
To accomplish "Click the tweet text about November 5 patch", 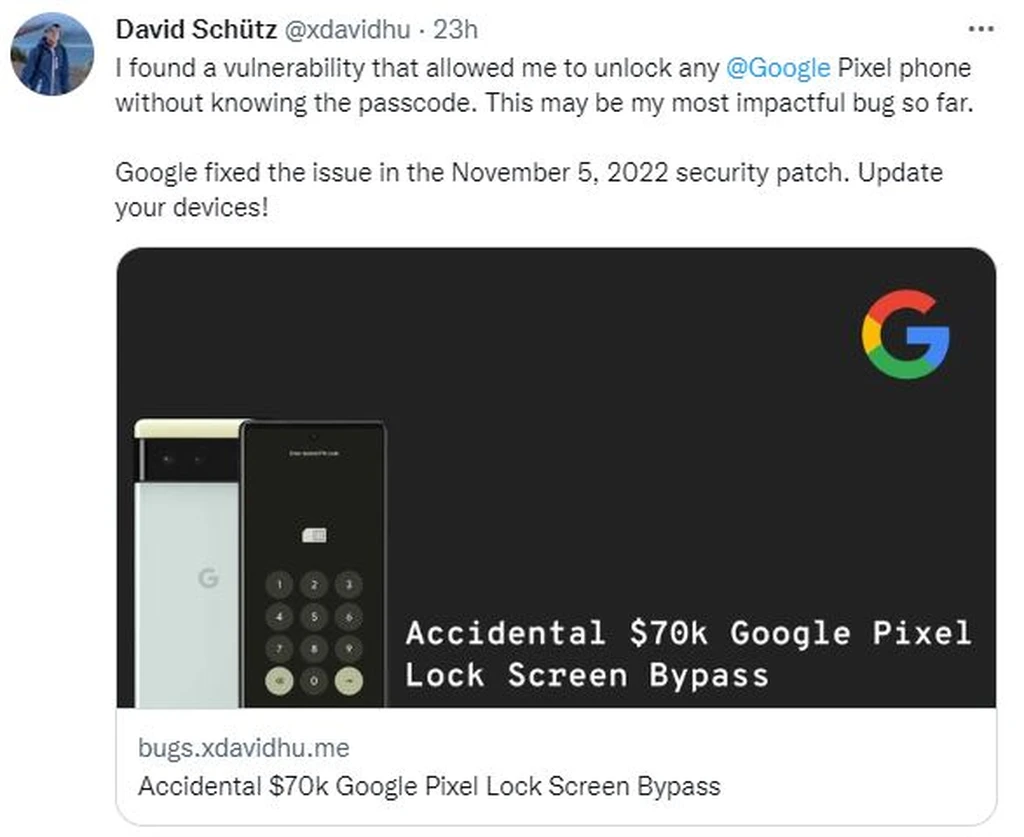I will [529, 190].
